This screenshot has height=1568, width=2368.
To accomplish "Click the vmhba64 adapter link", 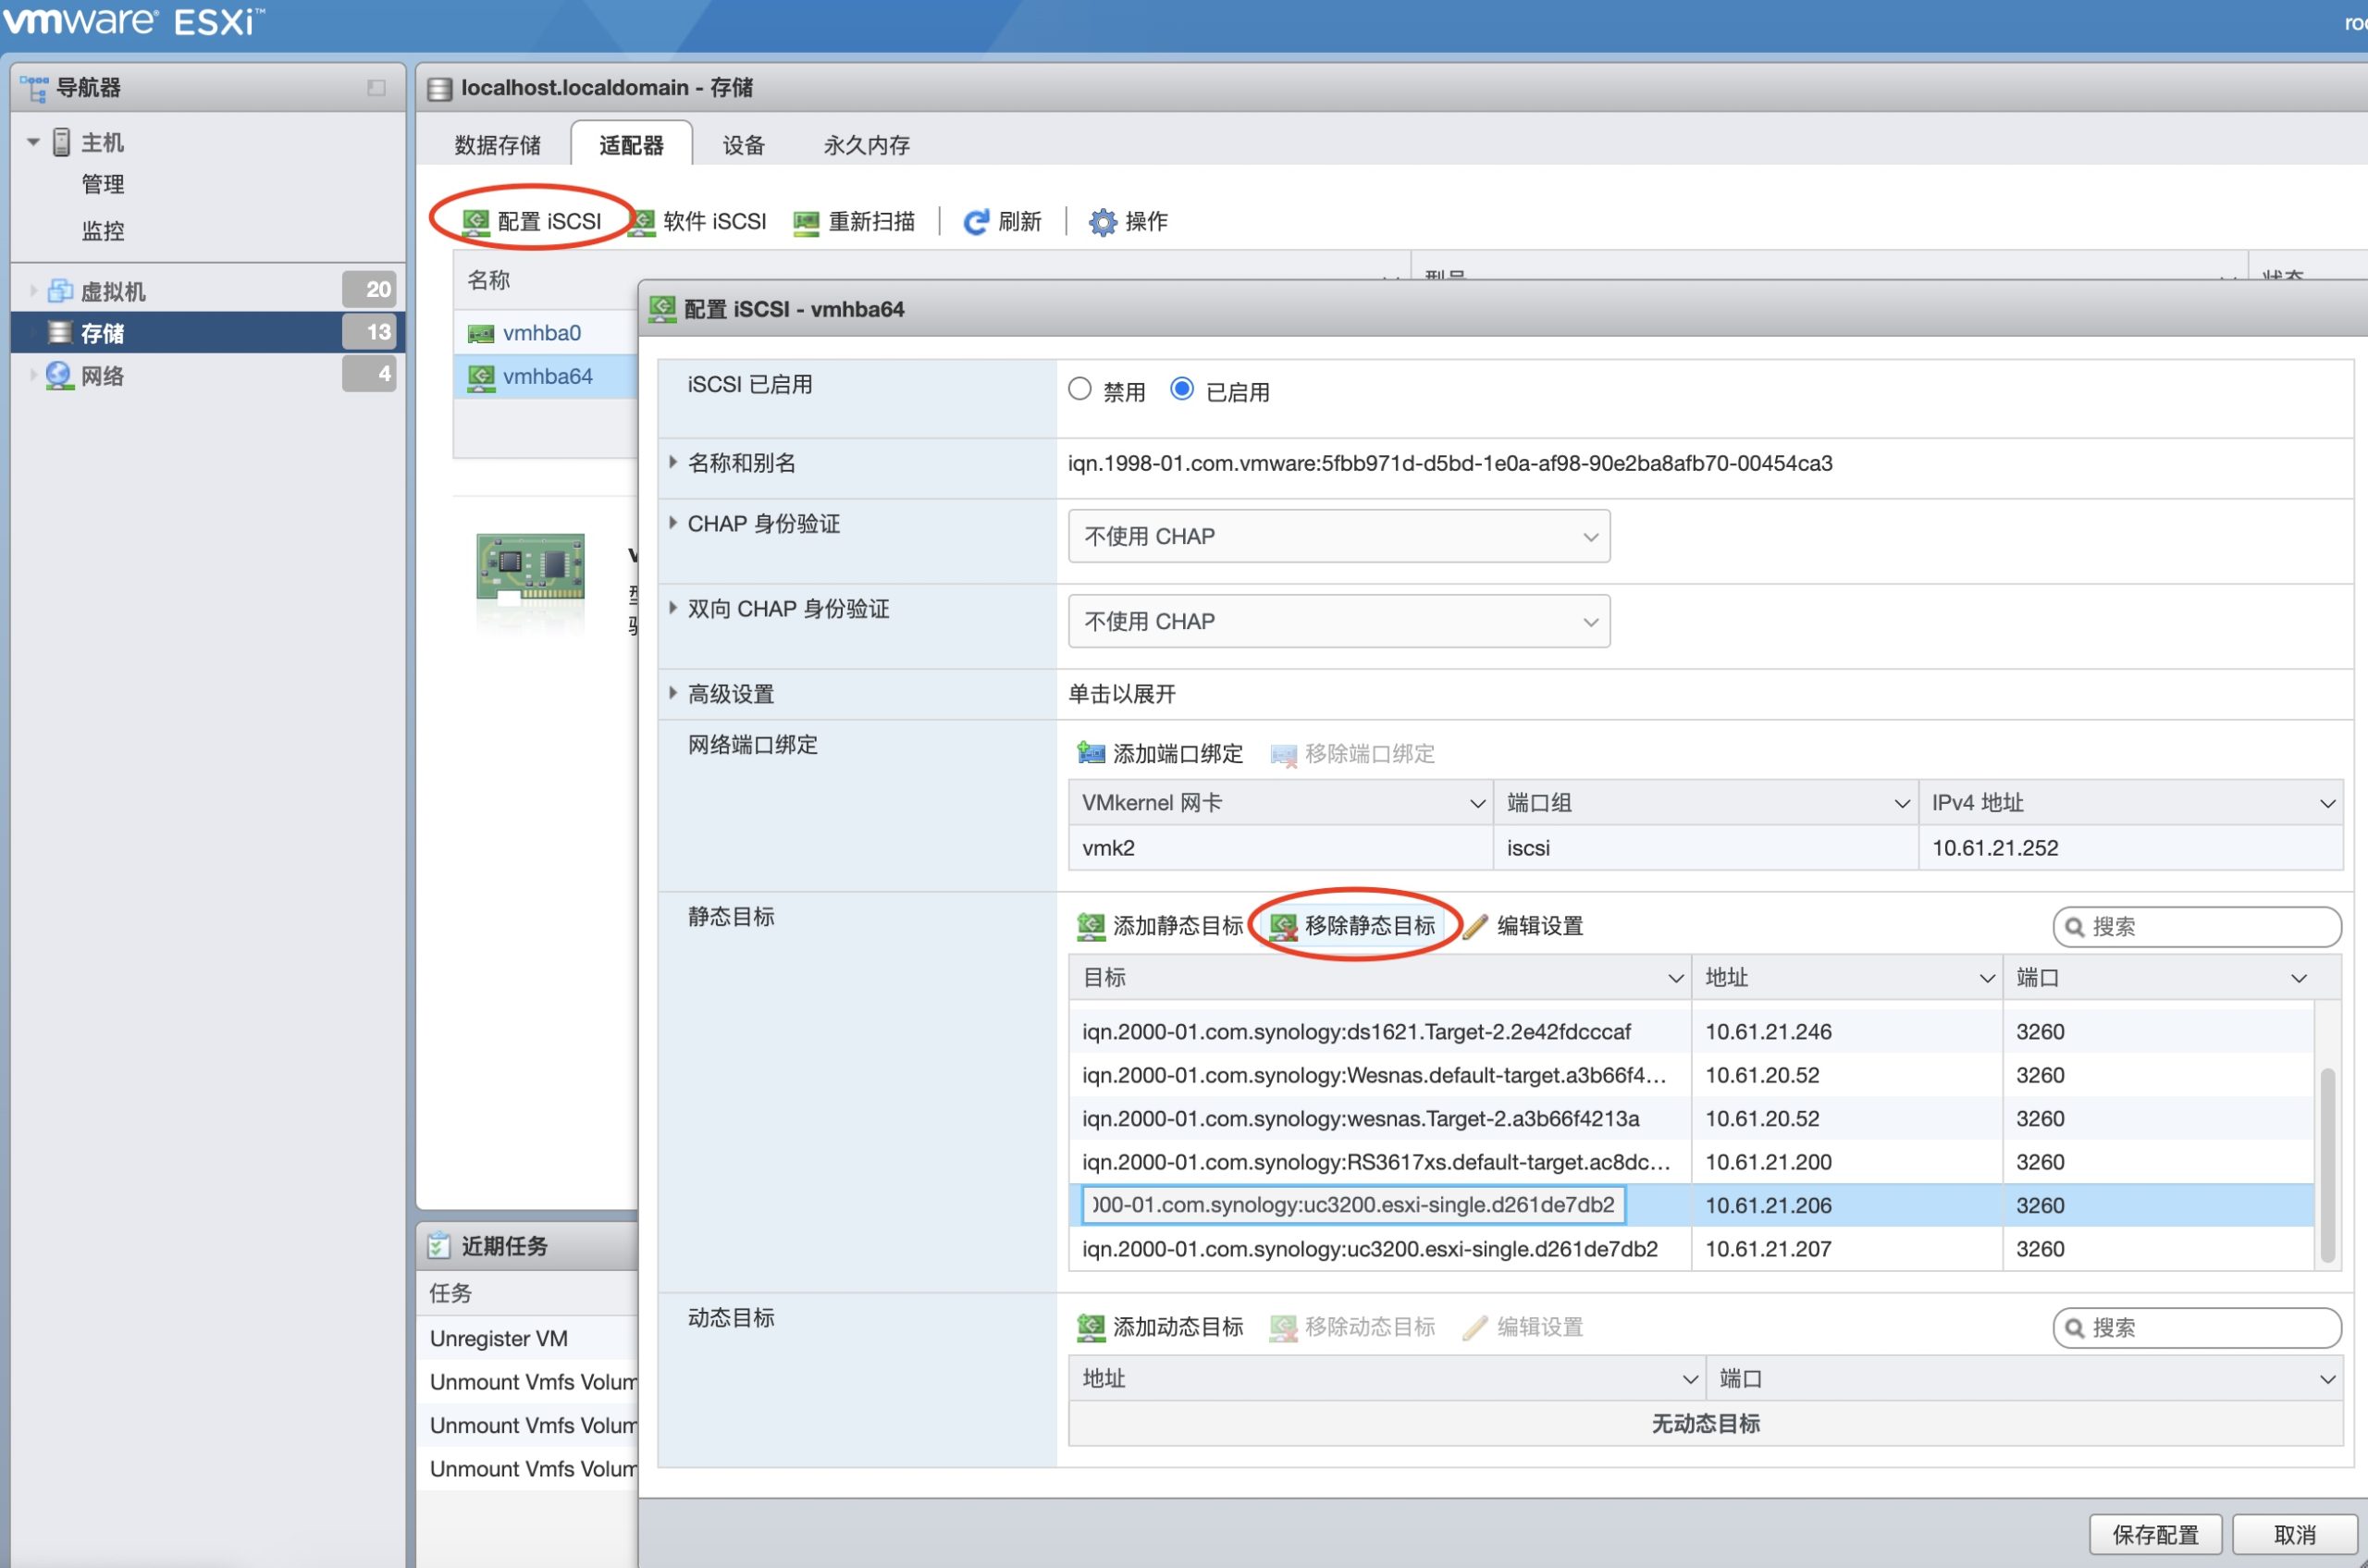I will 548,377.
